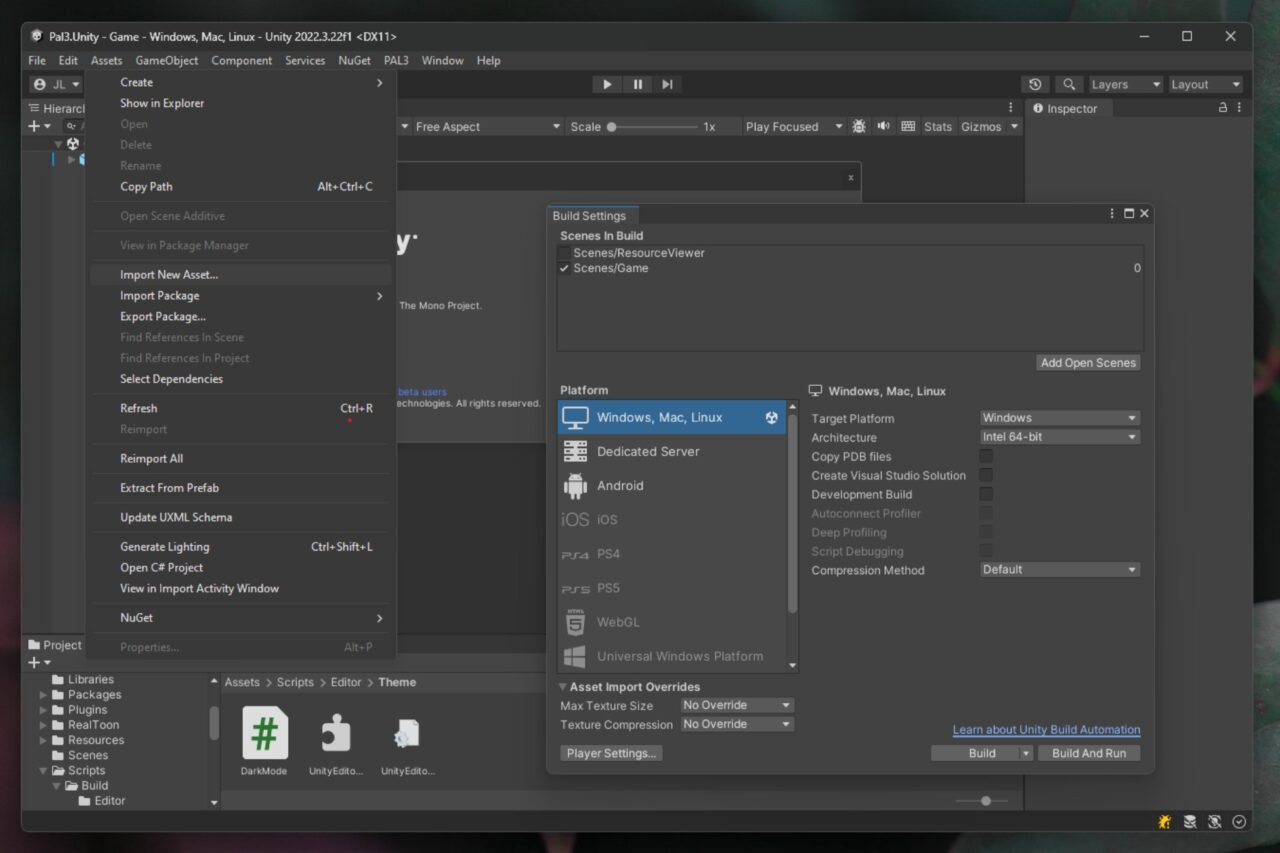Expand the Max Texture Size dropdown

click(737, 706)
